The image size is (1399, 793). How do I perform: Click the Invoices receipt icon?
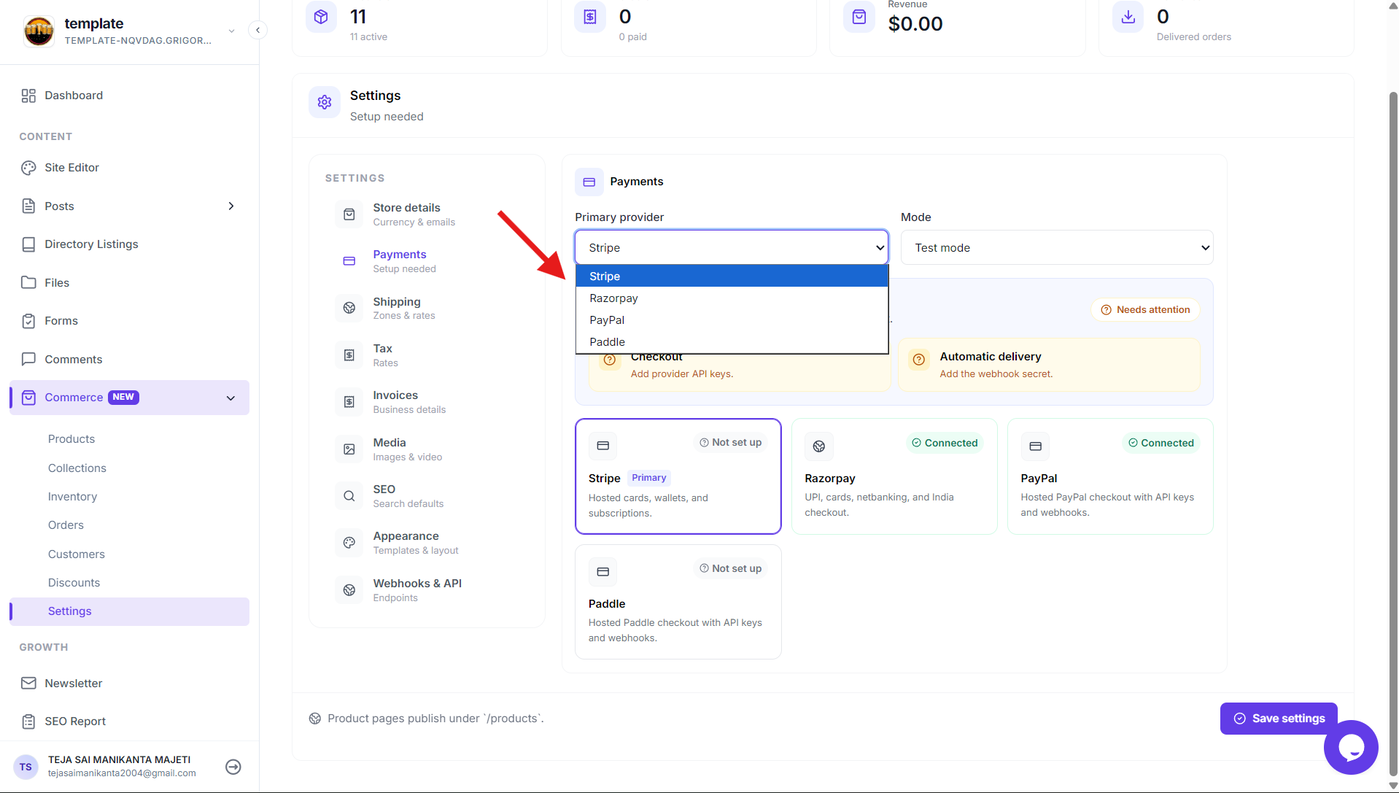(x=349, y=402)
